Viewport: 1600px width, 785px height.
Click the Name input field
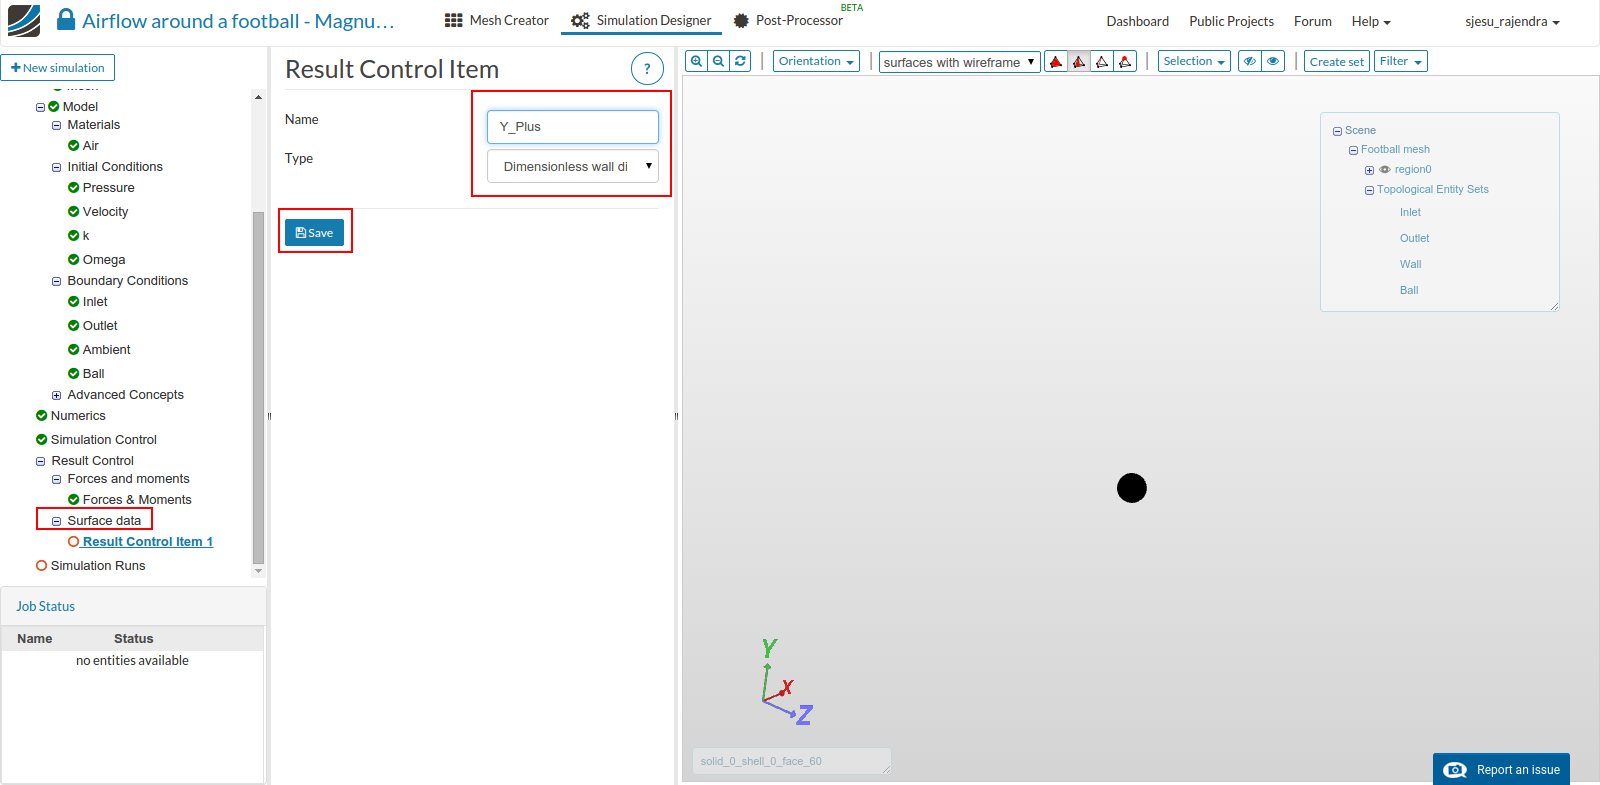(573, 127)
